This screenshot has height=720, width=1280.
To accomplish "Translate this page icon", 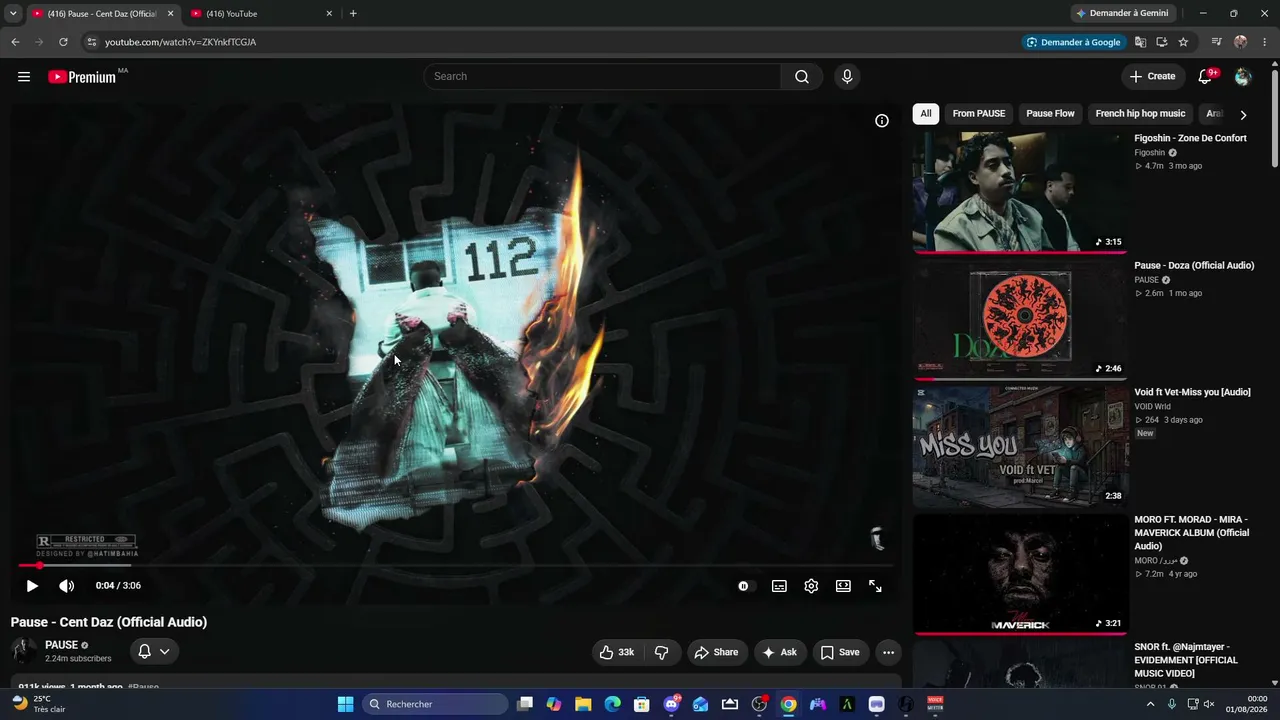I will [x=1140, y=42].
